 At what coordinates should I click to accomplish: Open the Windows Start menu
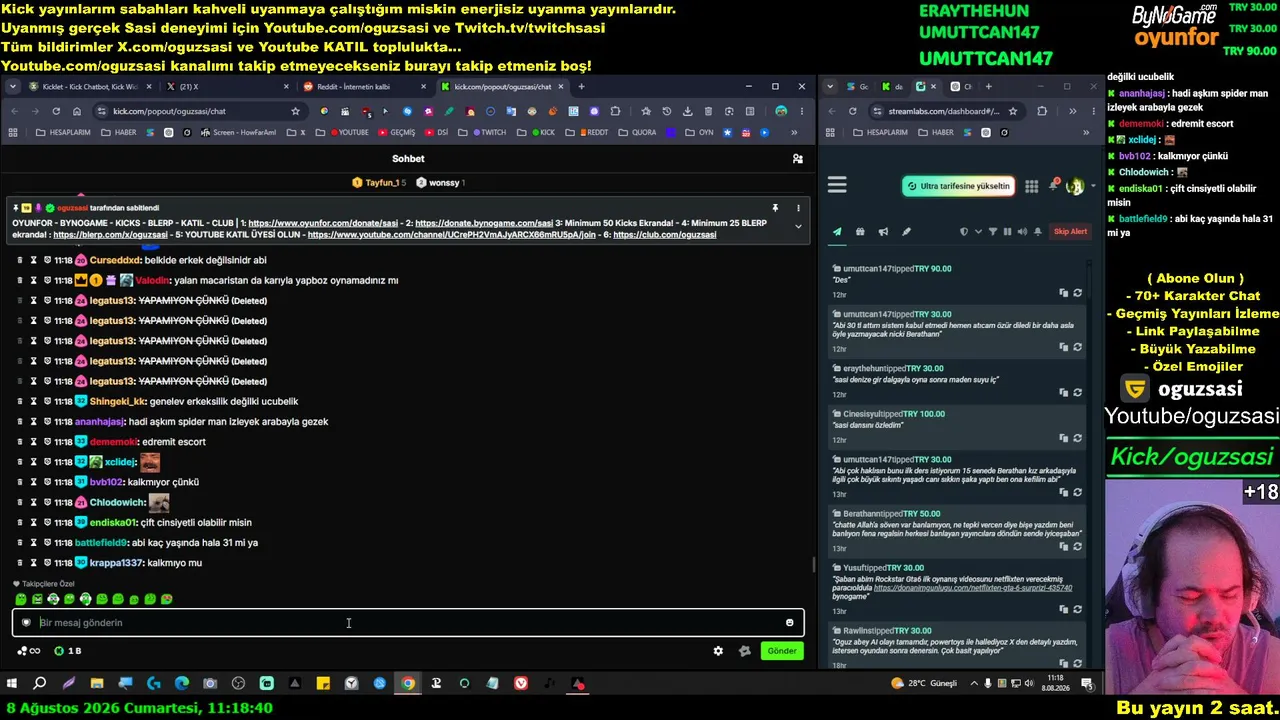12,684
